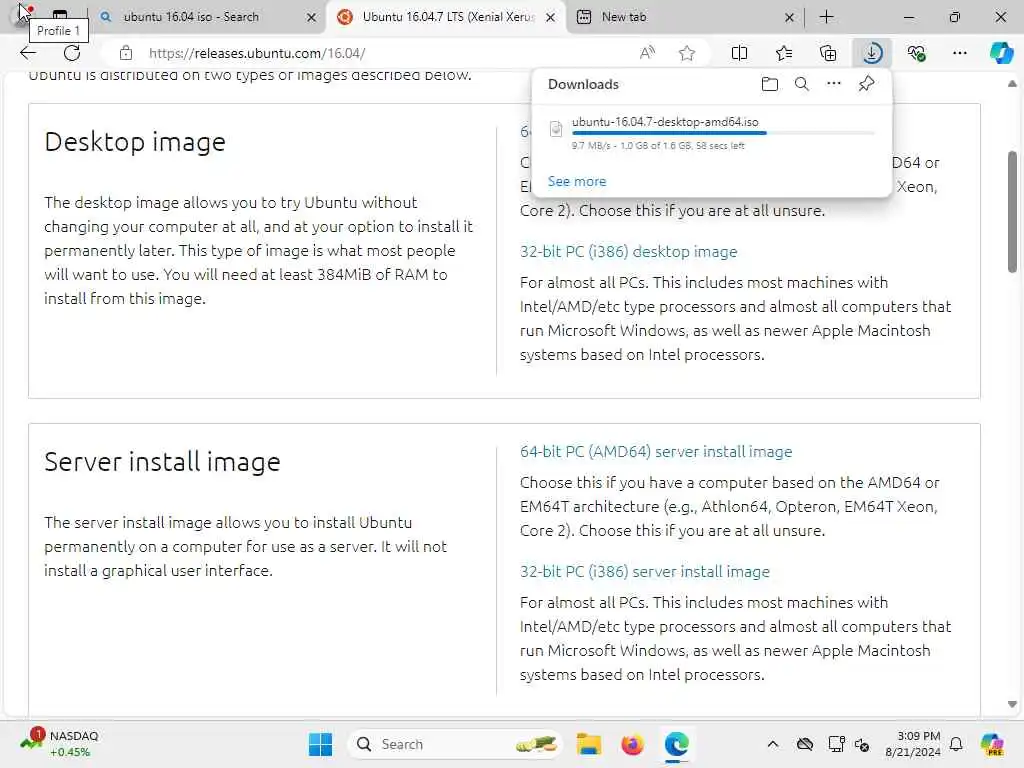The image size is (1024, 768).
Task: Open File Explorer from the taskbar
Action: click(588, 744)
